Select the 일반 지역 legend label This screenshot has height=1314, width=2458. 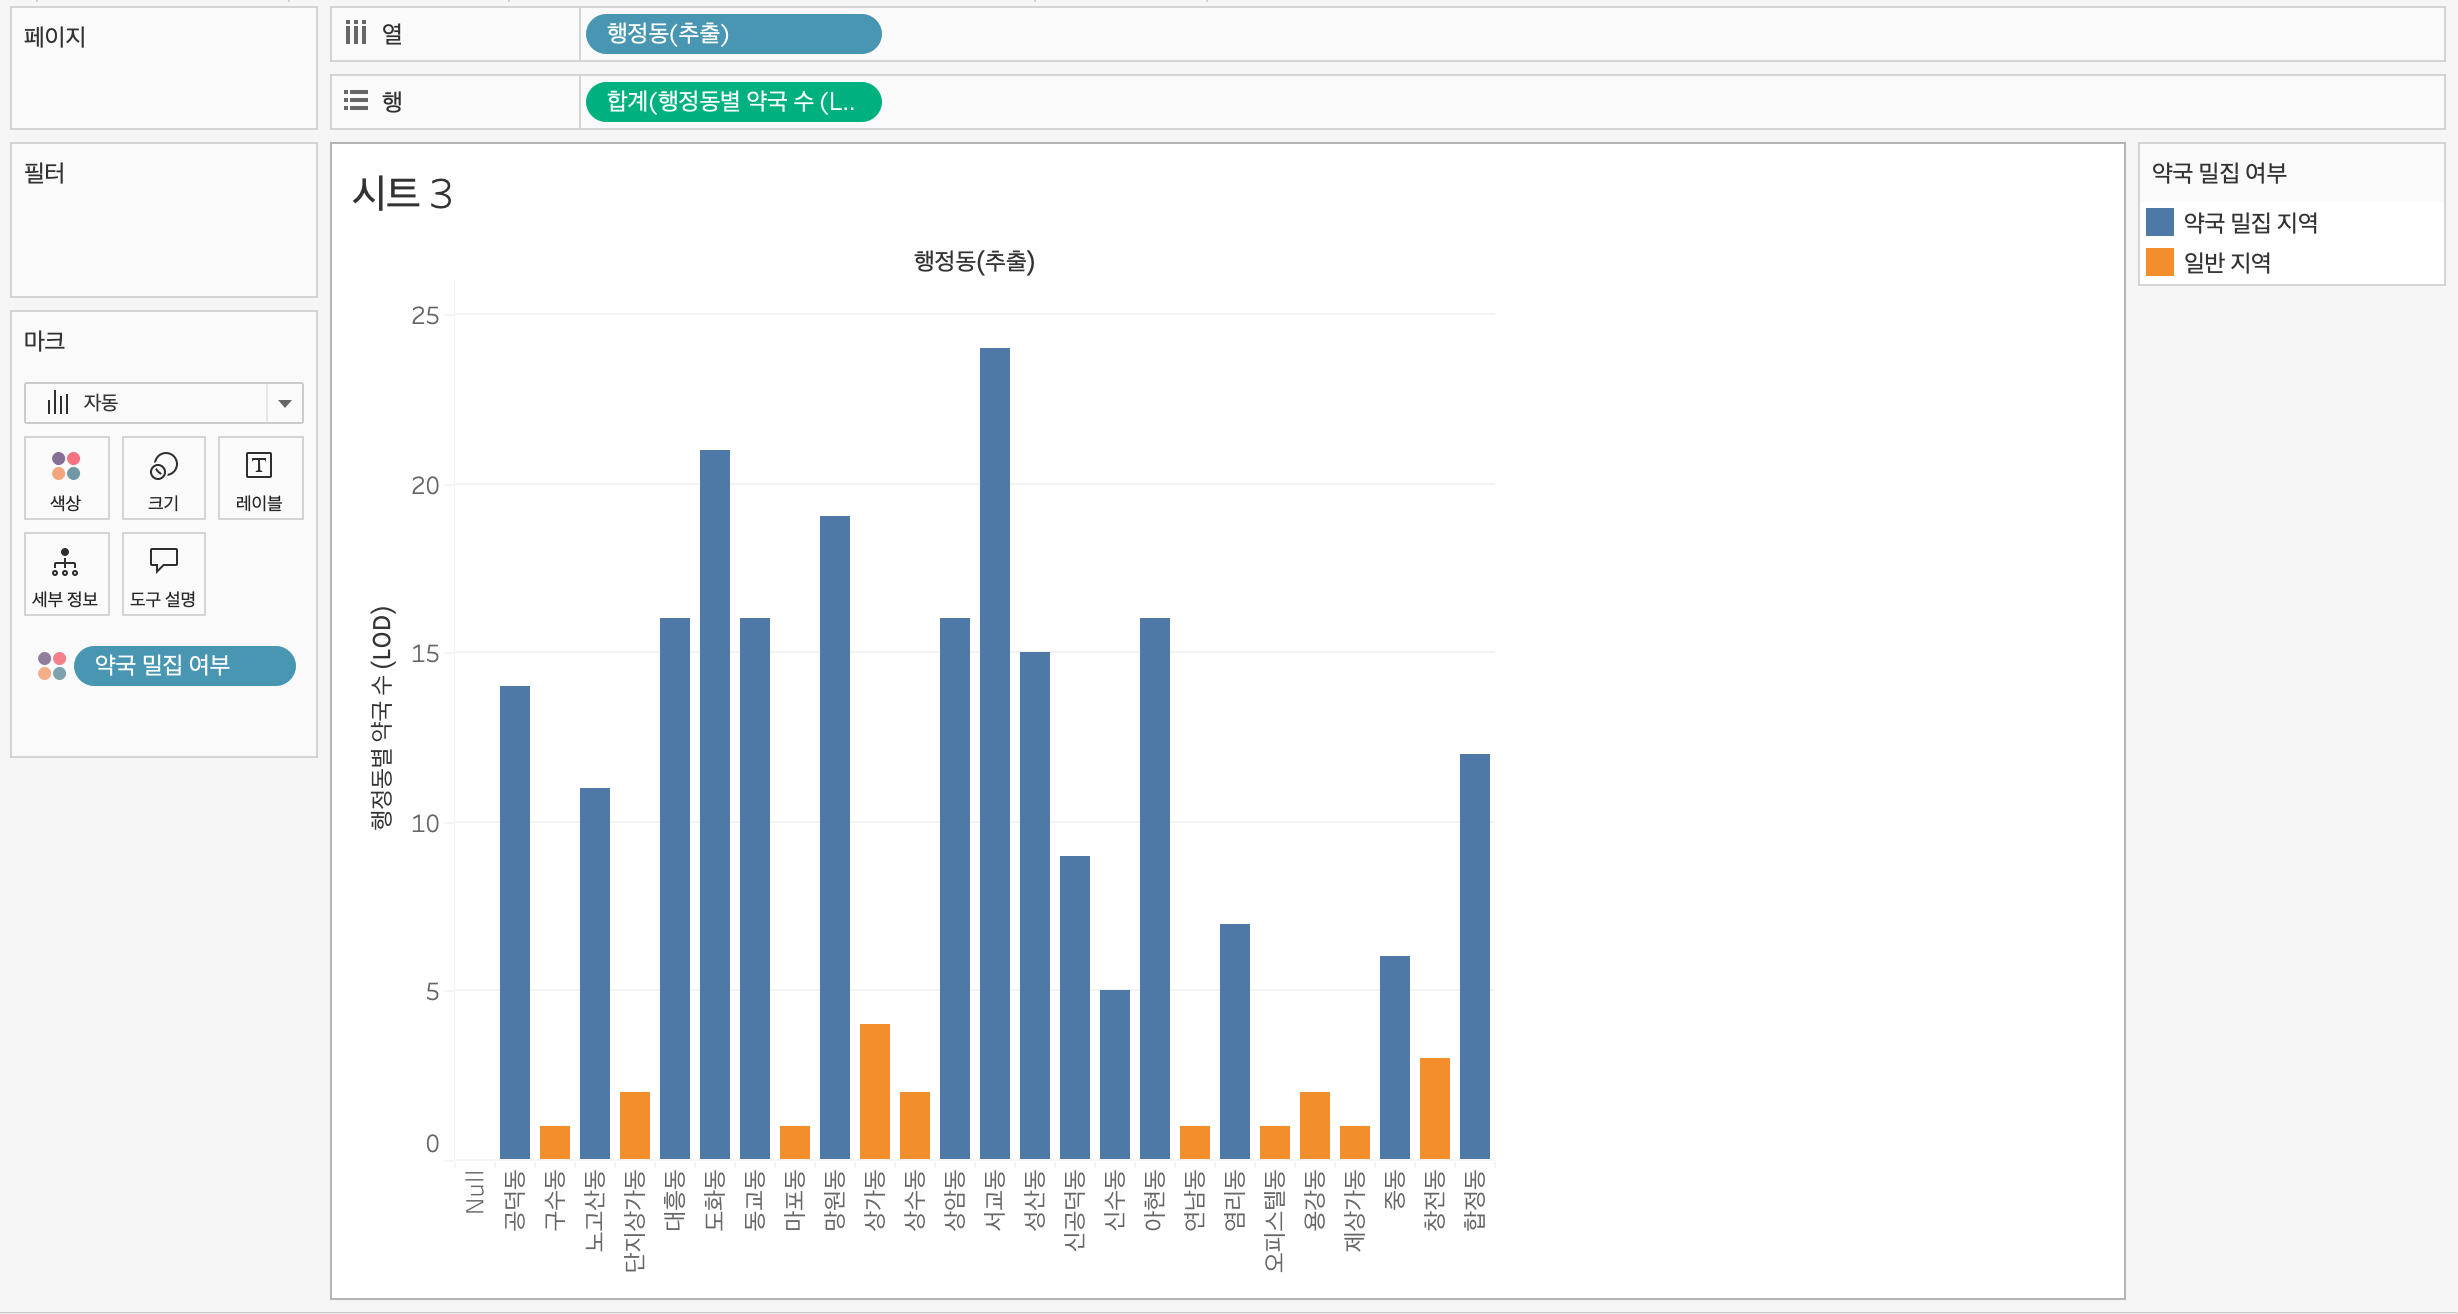tap(2227, 262)
